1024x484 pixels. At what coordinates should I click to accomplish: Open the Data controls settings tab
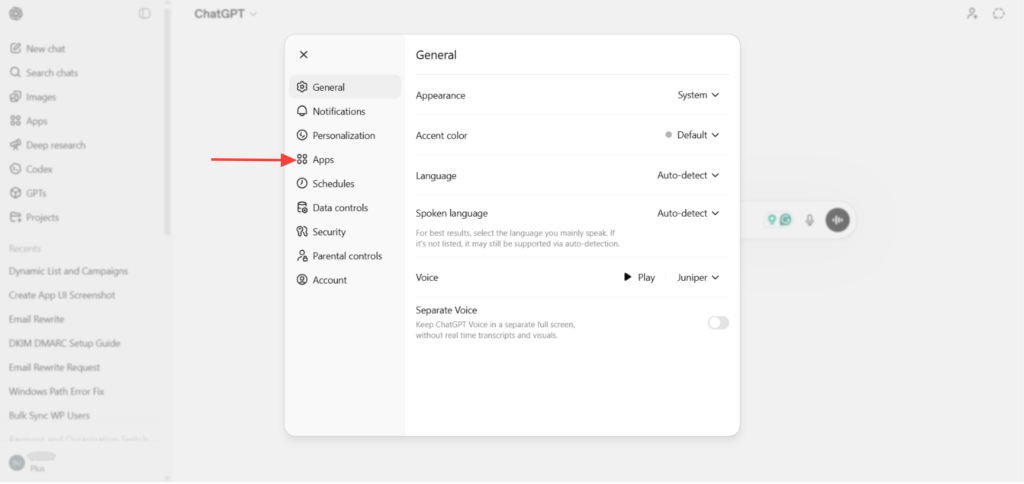pyautogui.click(x=345, y=208)
